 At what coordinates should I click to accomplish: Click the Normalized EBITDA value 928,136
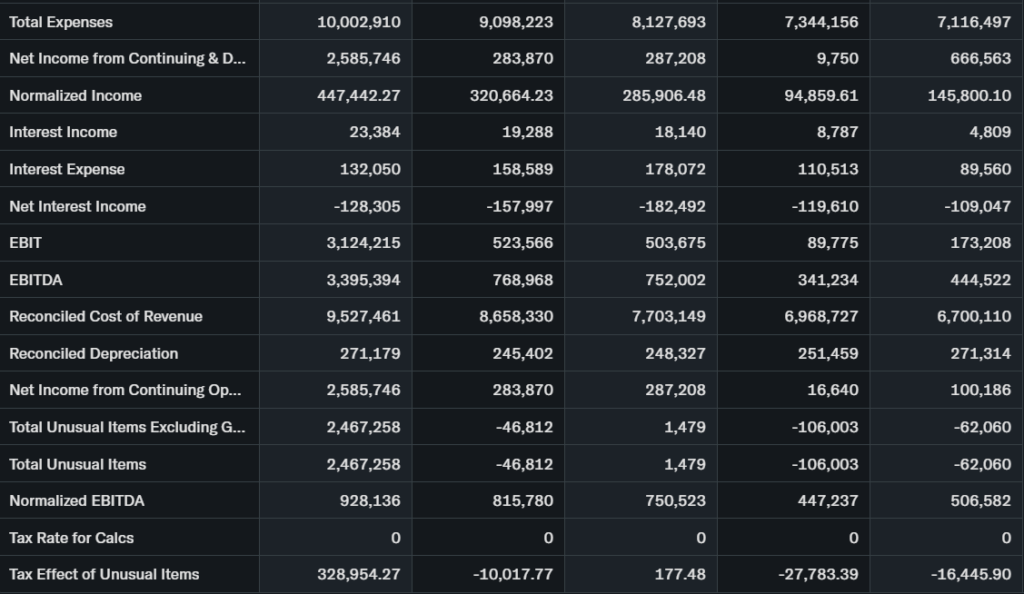click(x=368, y=500)
